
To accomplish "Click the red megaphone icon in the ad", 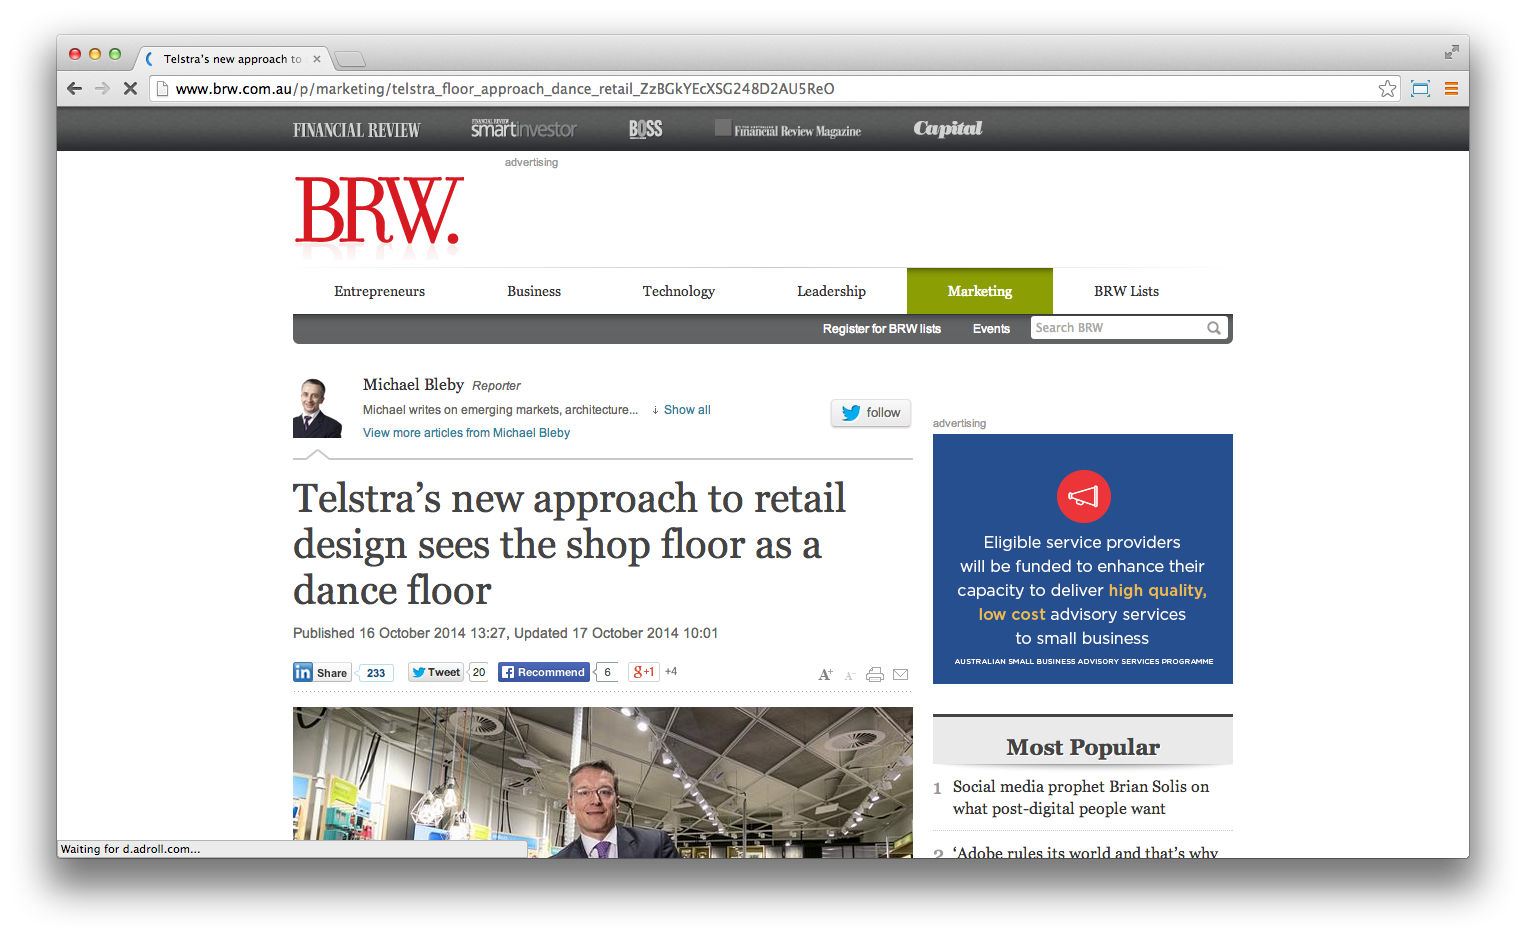I will click(1084, 496).
